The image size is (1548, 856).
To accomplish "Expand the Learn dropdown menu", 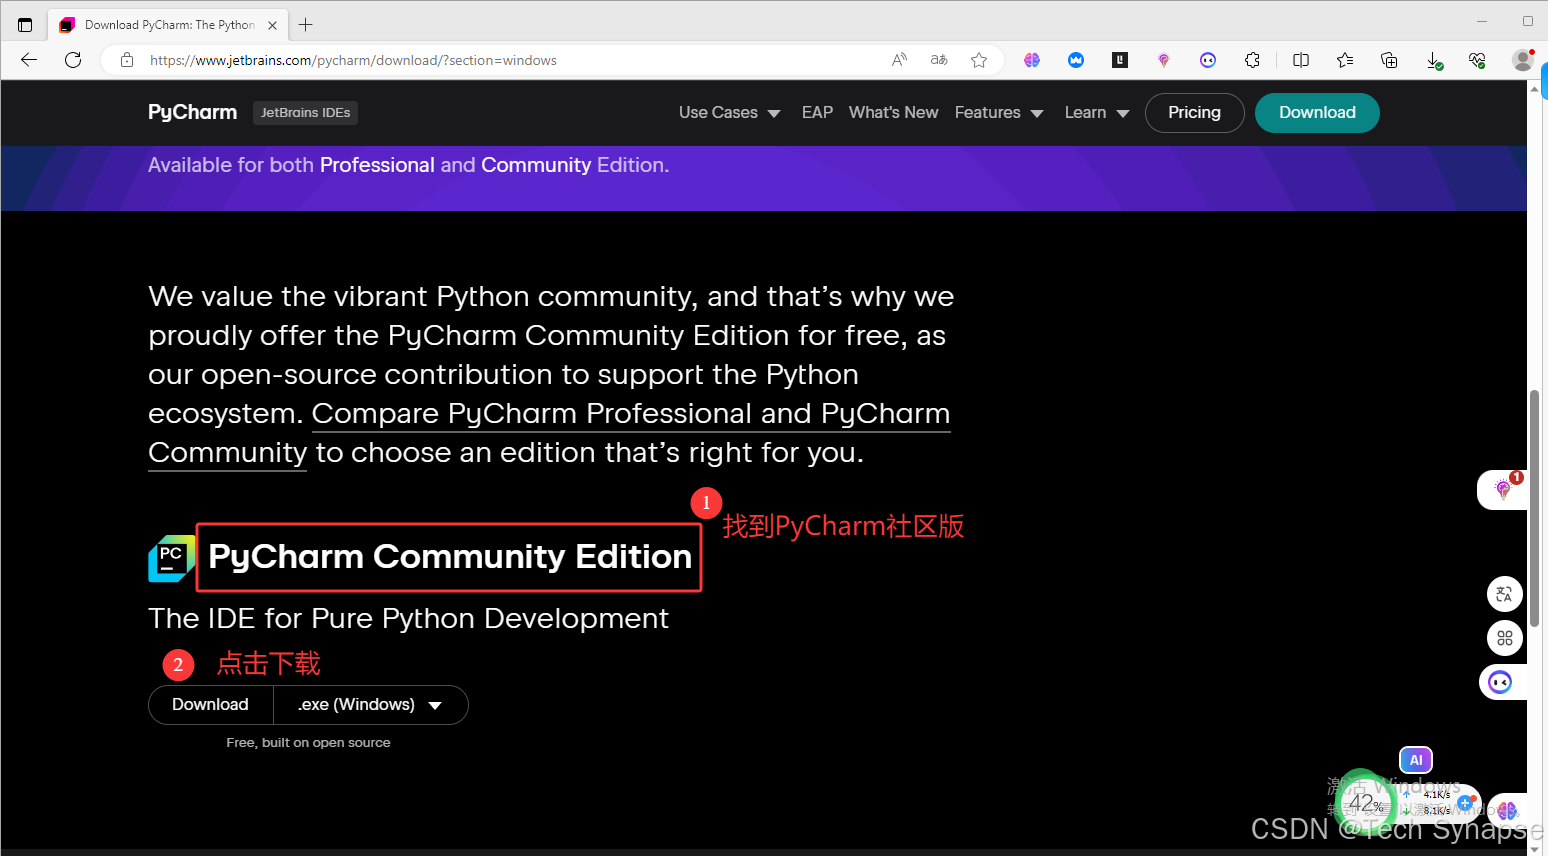I will [x=1097, y=113].
